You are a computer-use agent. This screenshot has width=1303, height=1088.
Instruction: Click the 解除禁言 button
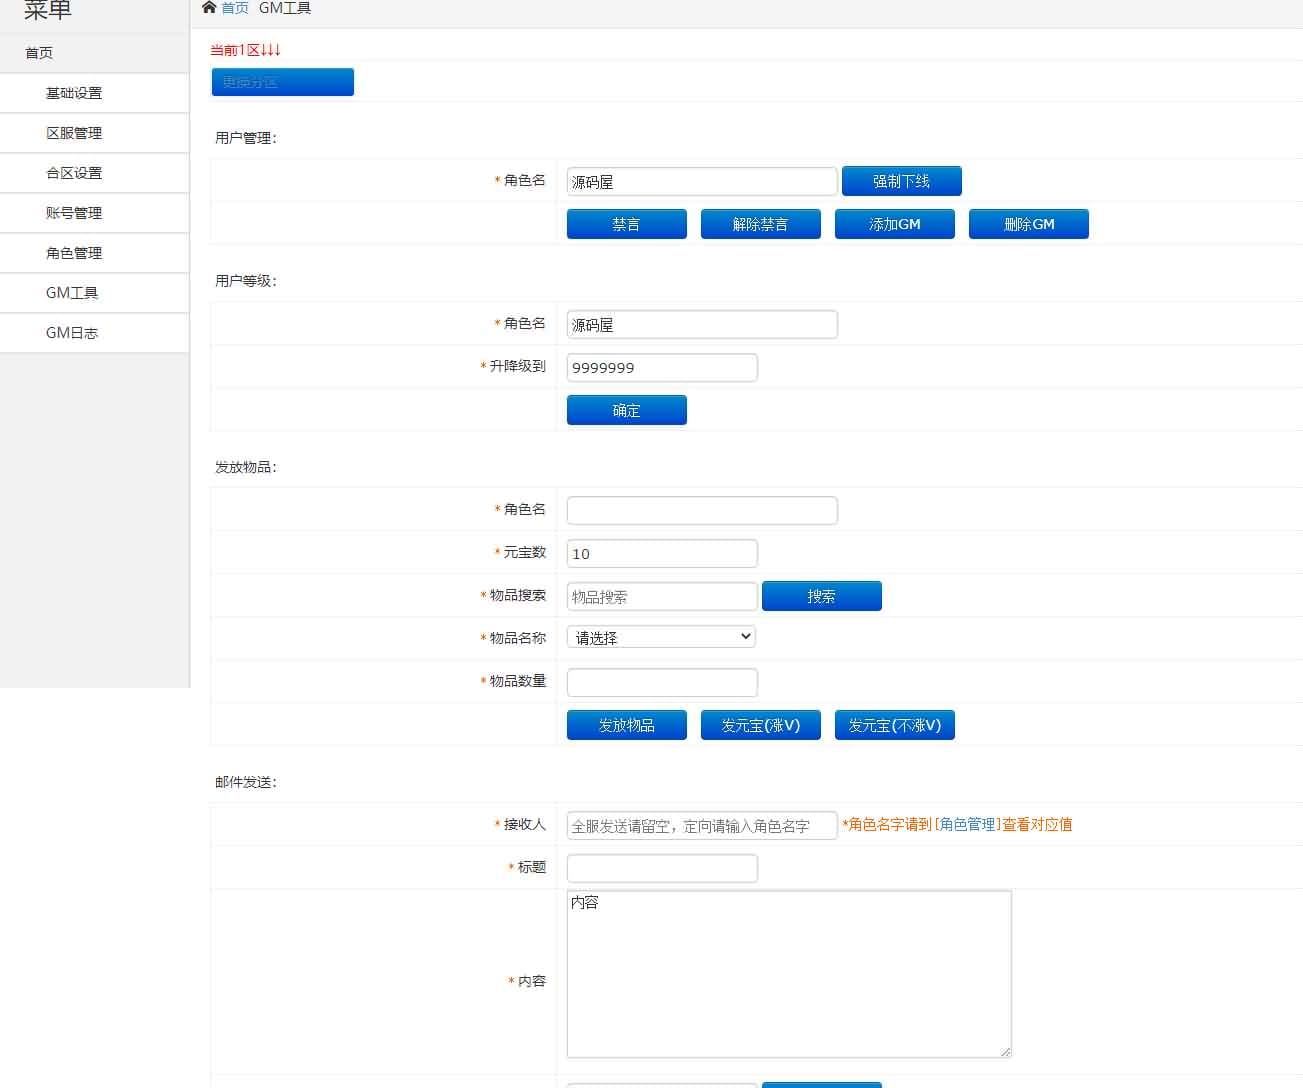coord(760,223)
